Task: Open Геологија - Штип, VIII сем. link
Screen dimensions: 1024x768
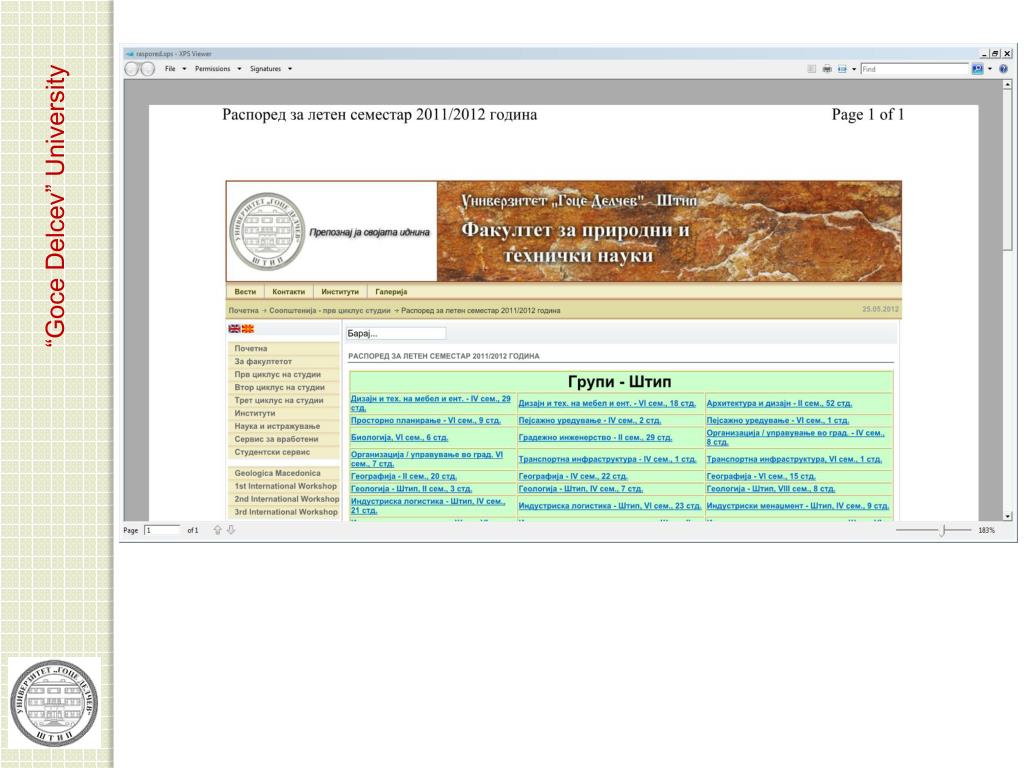Action: (x=771, y=489)
